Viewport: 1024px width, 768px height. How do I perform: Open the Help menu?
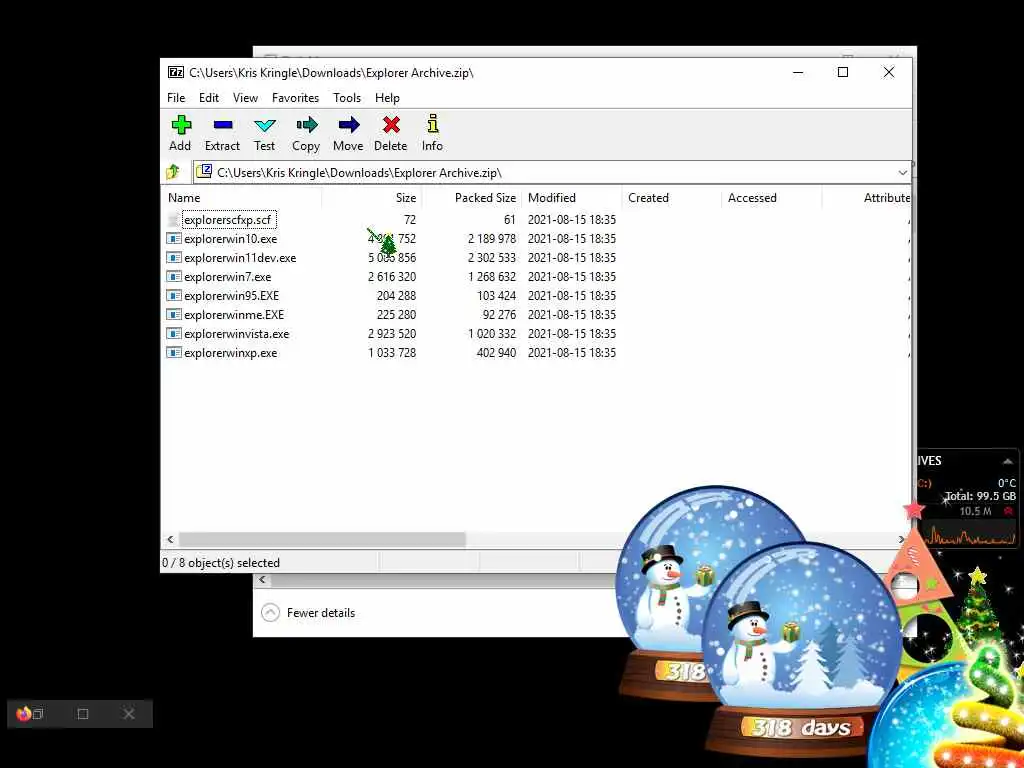387,98
